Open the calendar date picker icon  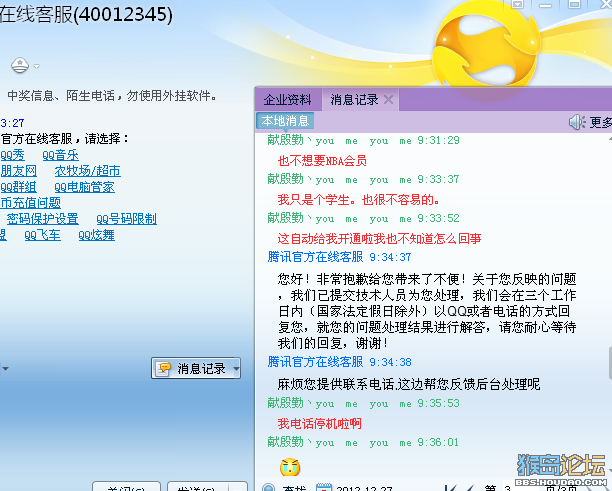[324, 487]
